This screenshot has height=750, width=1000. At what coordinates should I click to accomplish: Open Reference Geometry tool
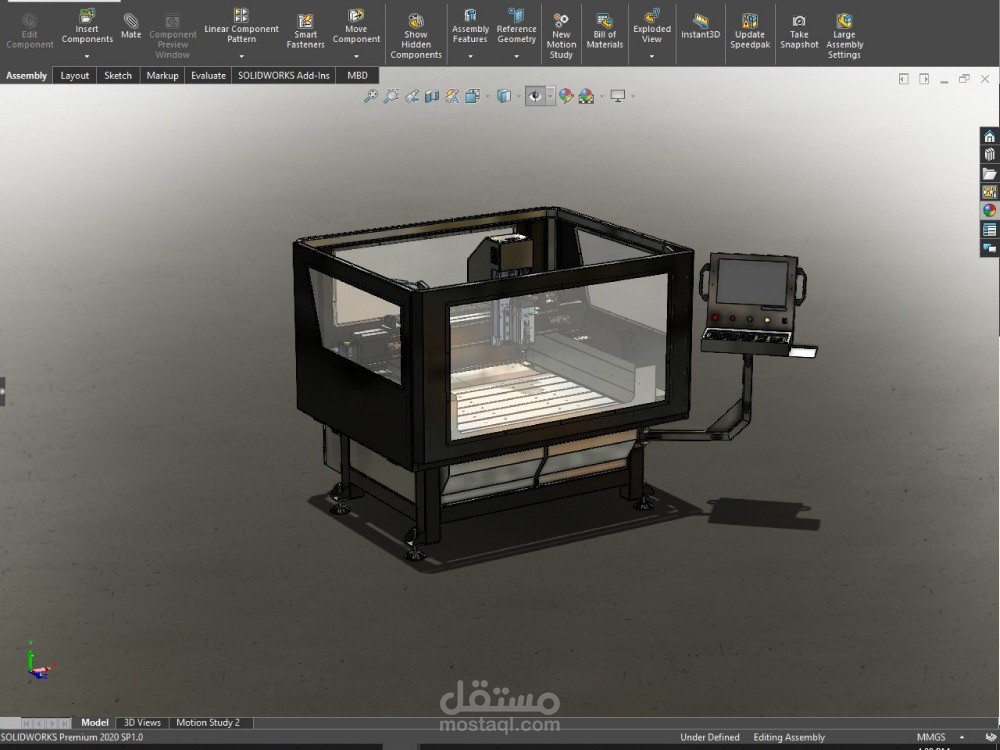click(516, 26)
